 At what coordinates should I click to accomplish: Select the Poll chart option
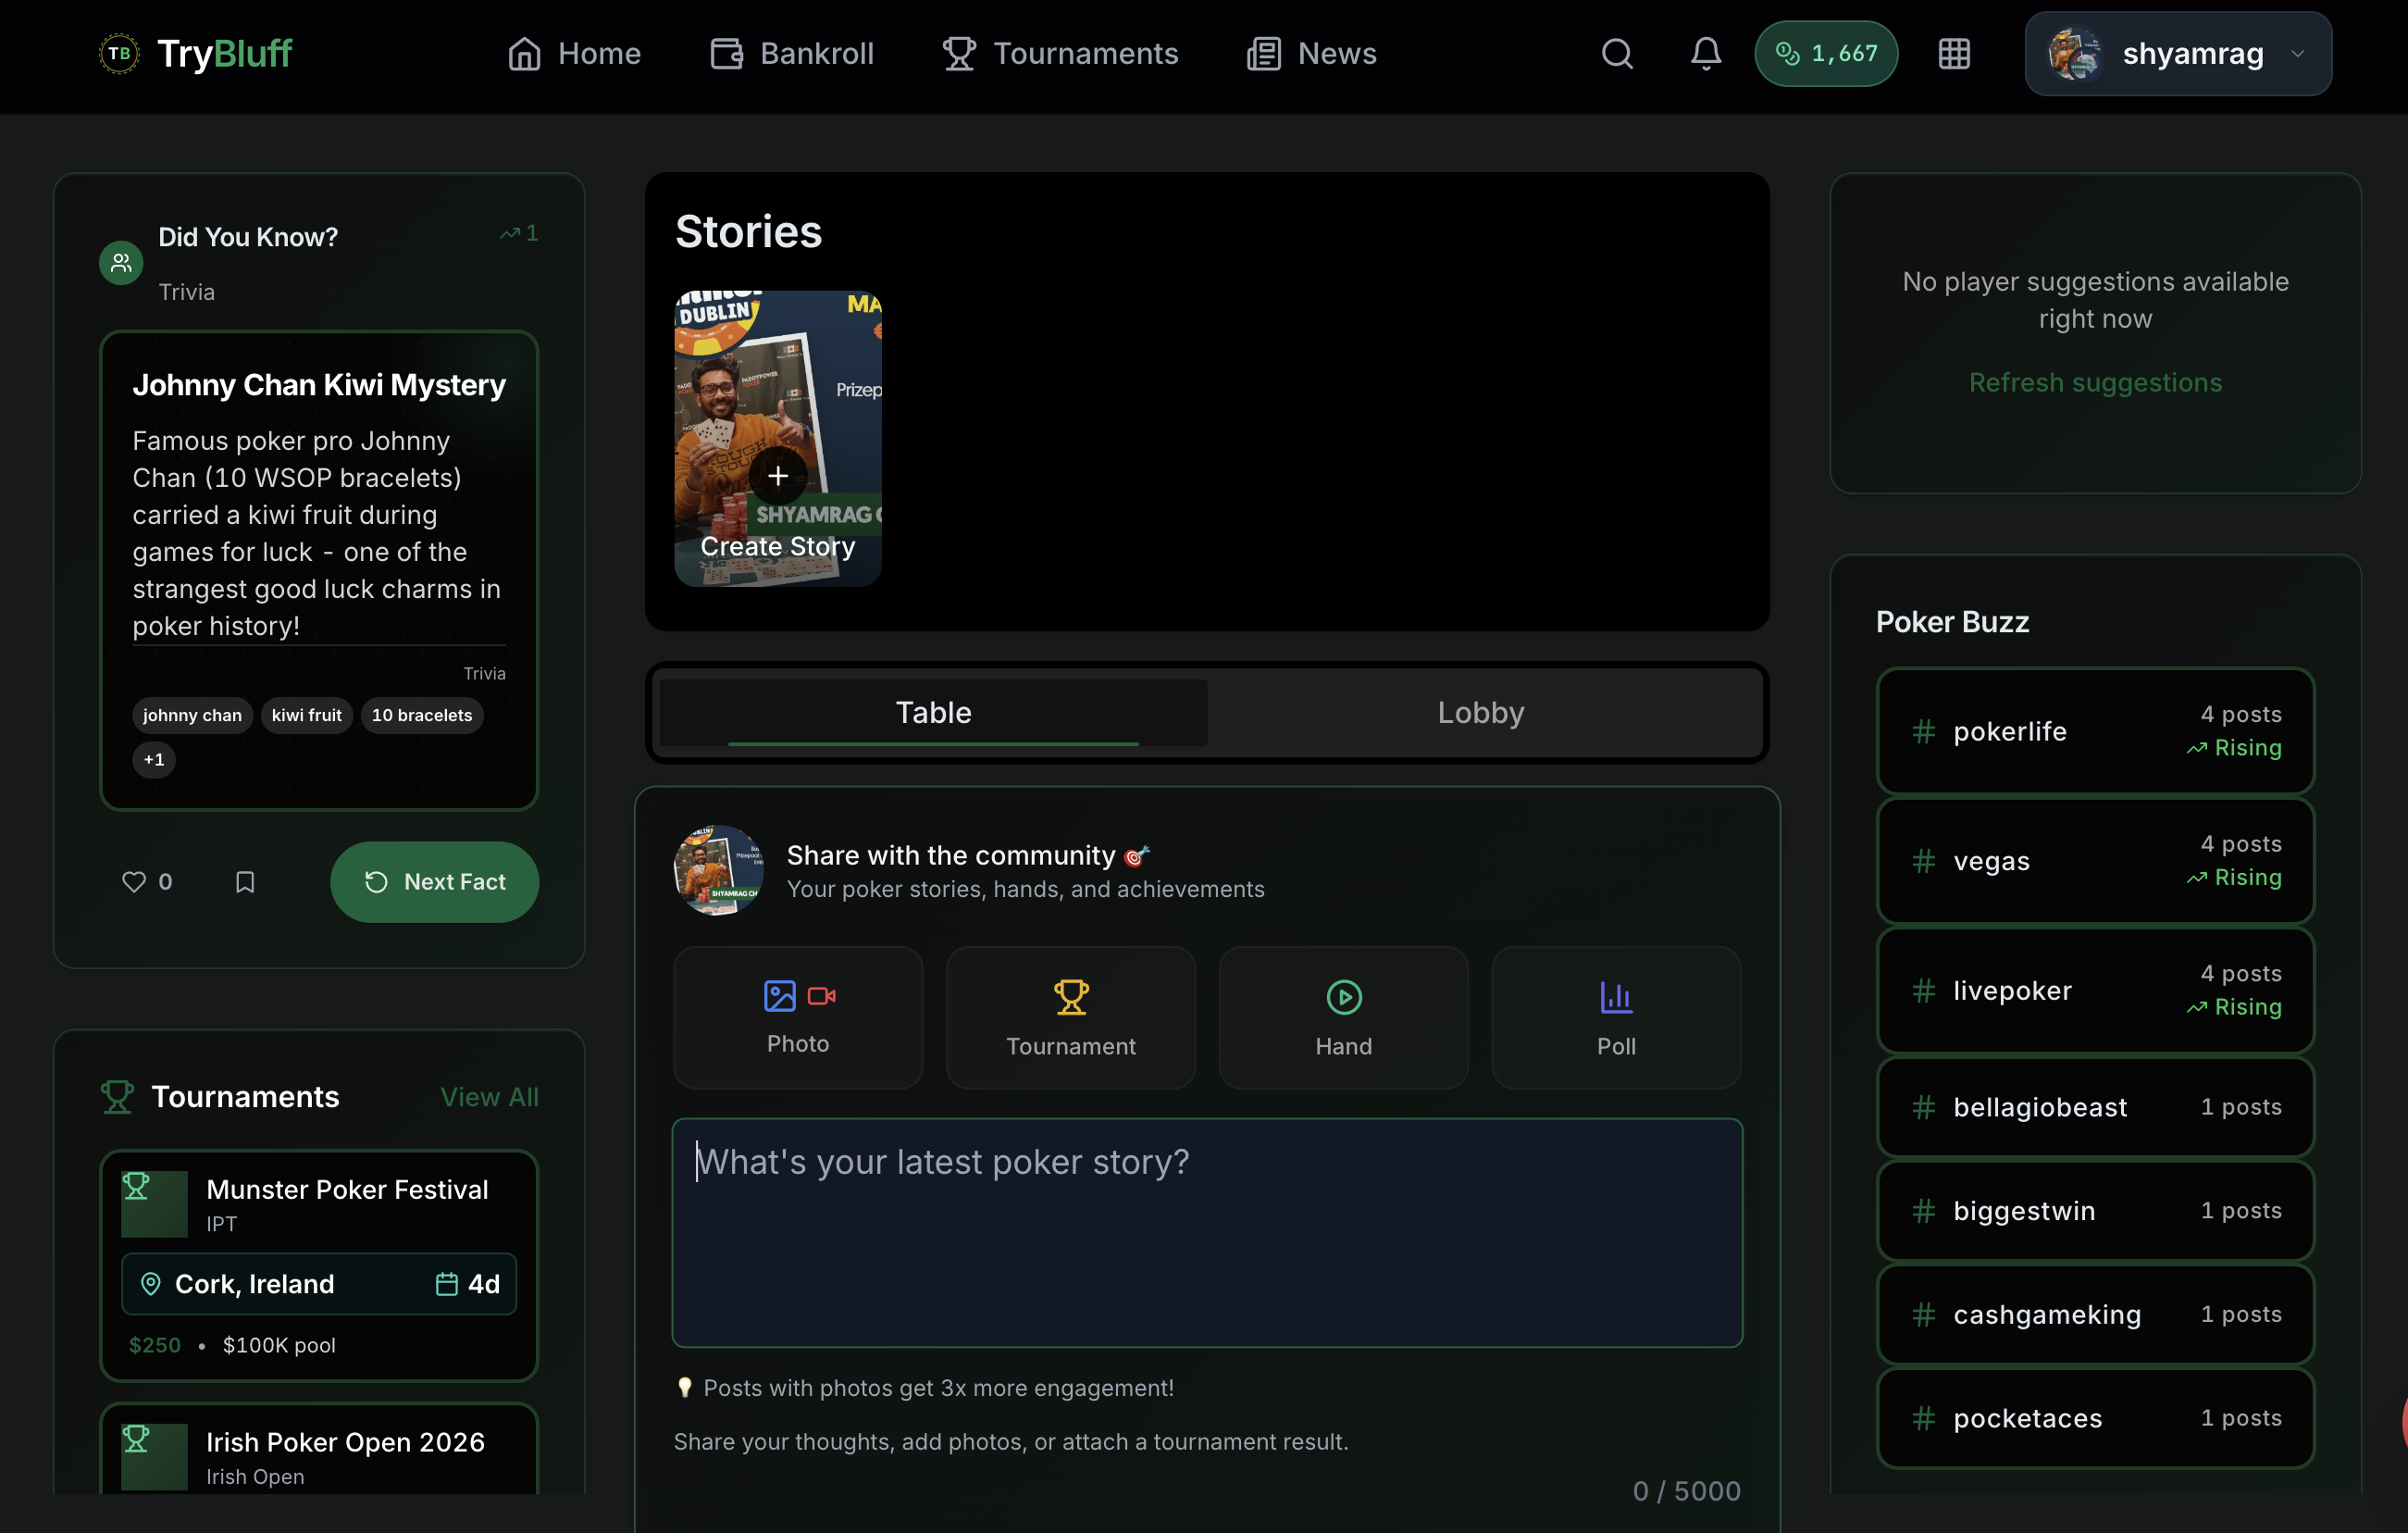[x=1615, y=1016]
